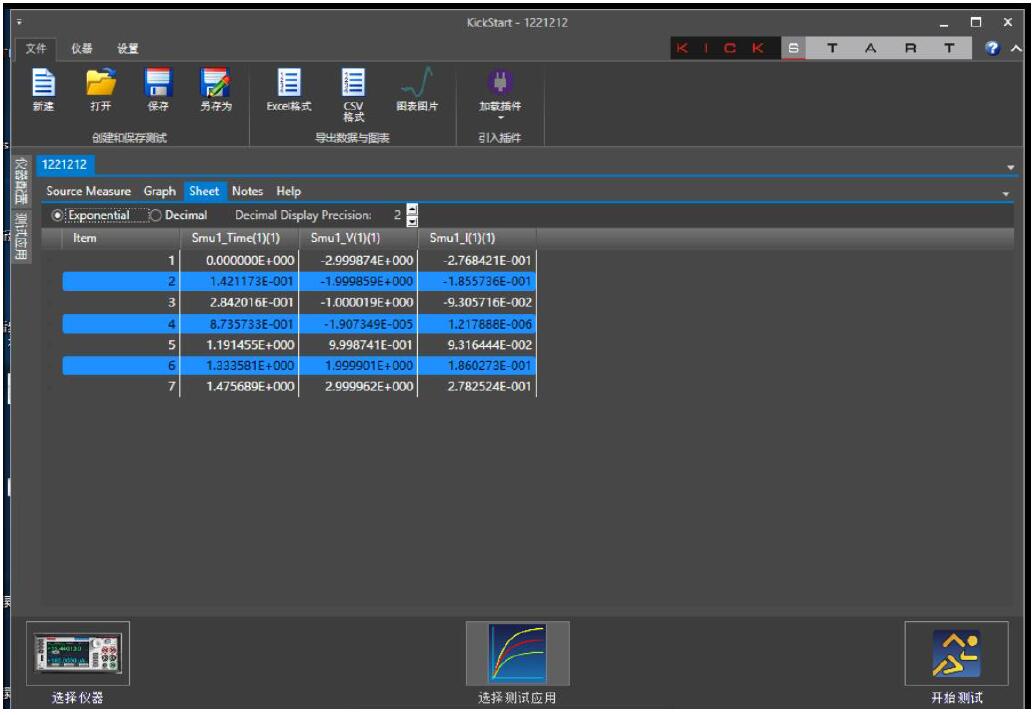Expand the tab list arrow beside 1221212
This screenshot has height=715, width=1034.
pyautogui.click(x=1010, y=167)
